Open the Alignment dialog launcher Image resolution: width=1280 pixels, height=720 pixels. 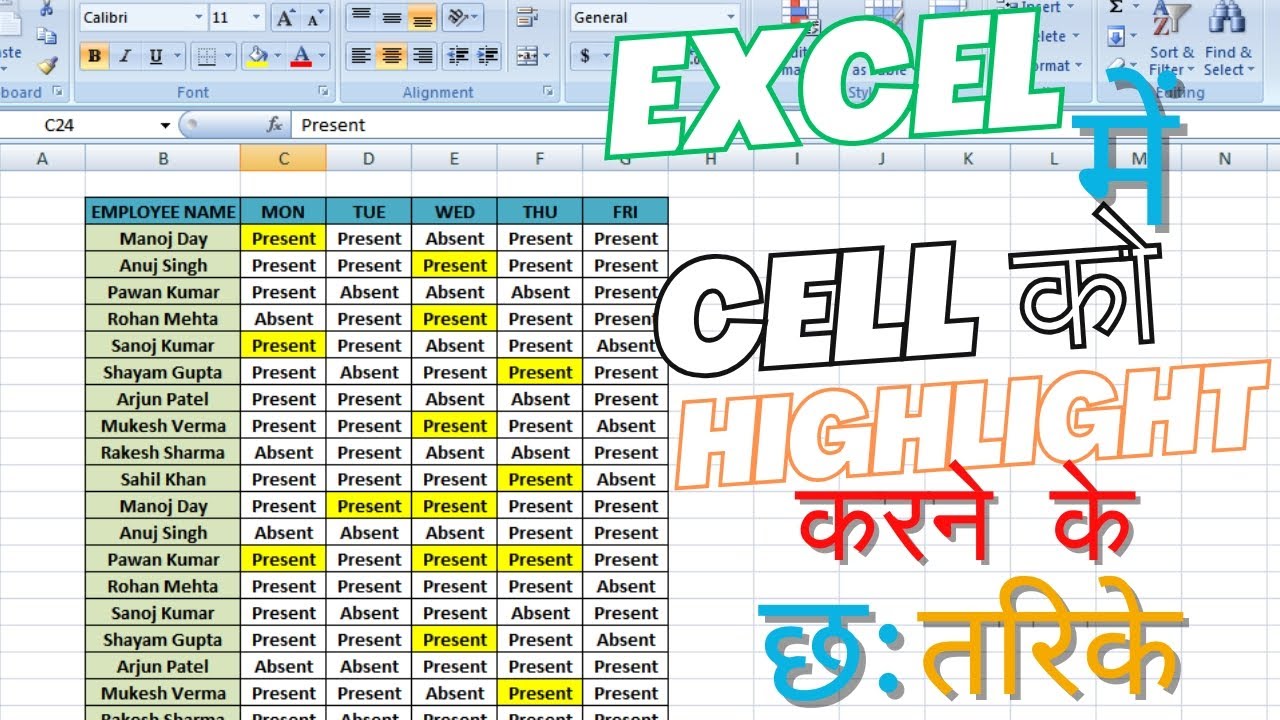pyautogui.click(x=548, y=91)
